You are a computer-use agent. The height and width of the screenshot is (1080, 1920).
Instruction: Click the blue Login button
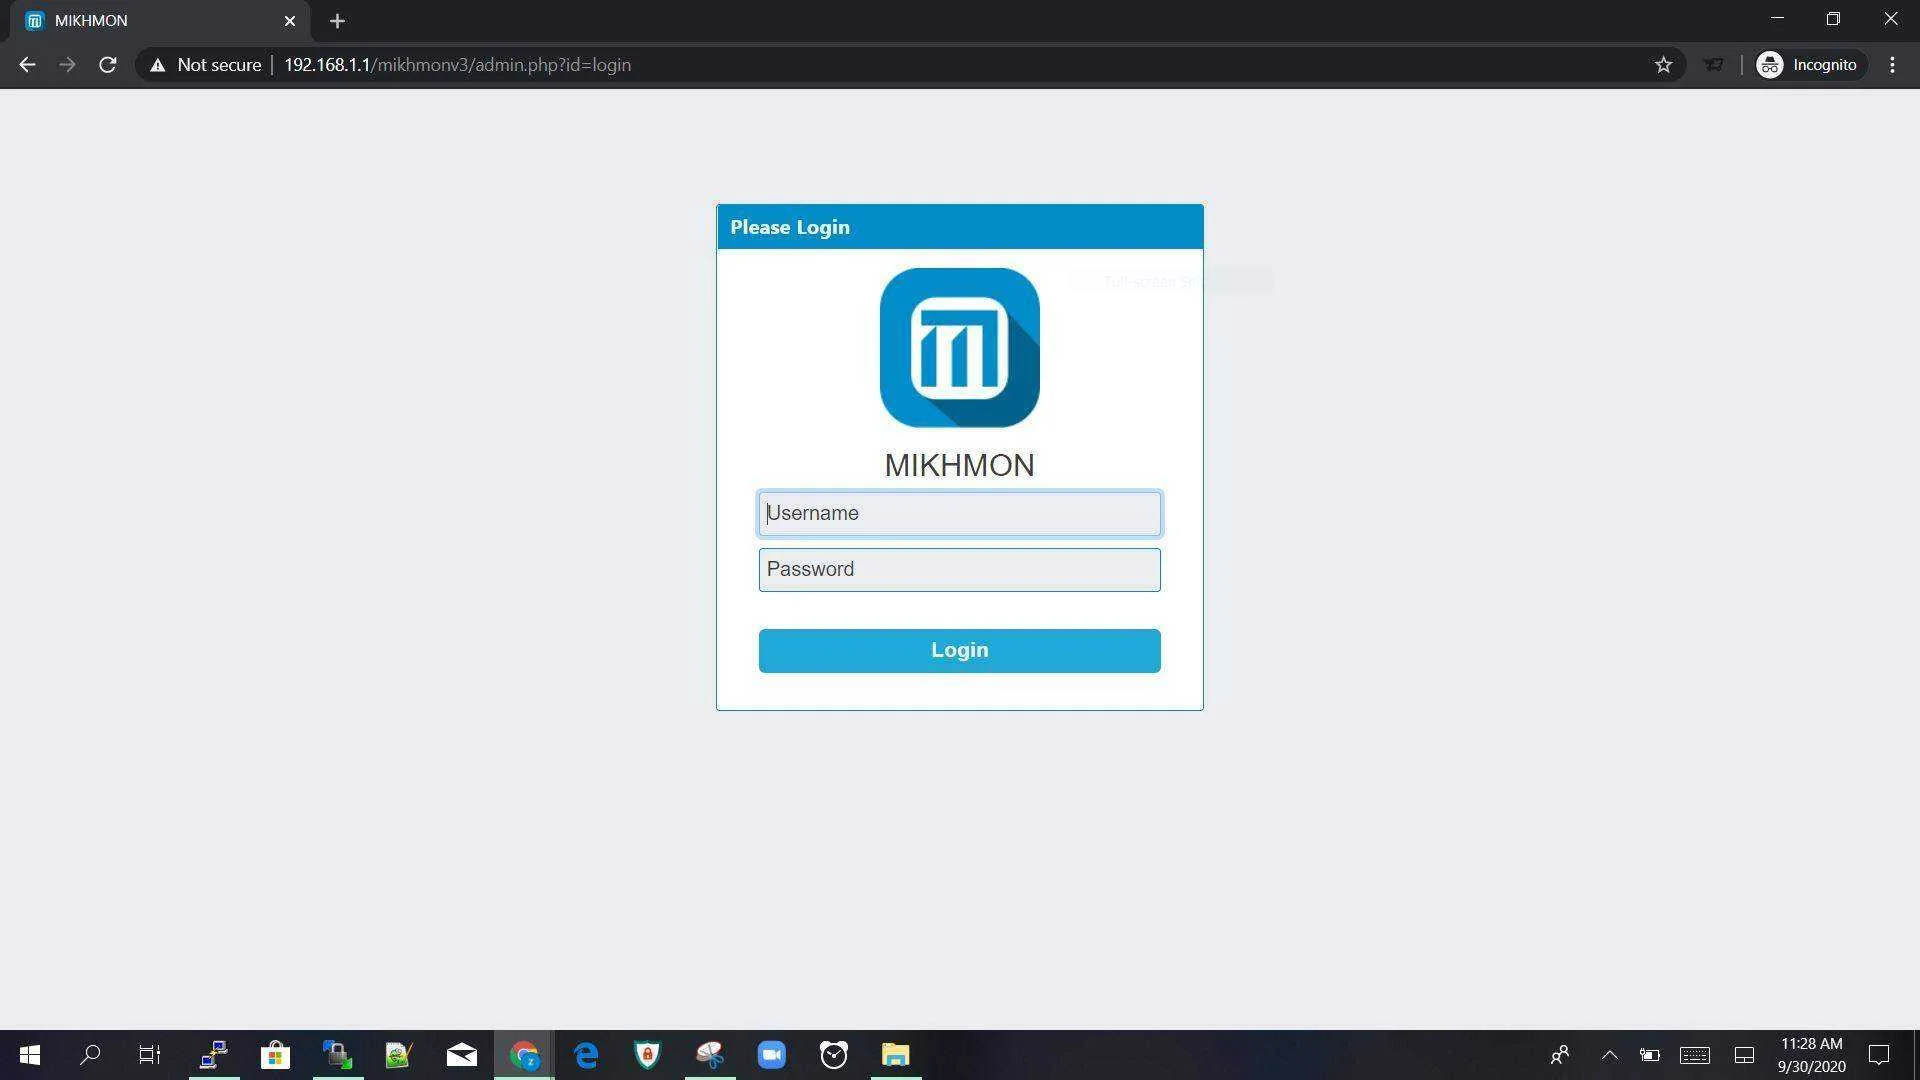coord(959,650)
